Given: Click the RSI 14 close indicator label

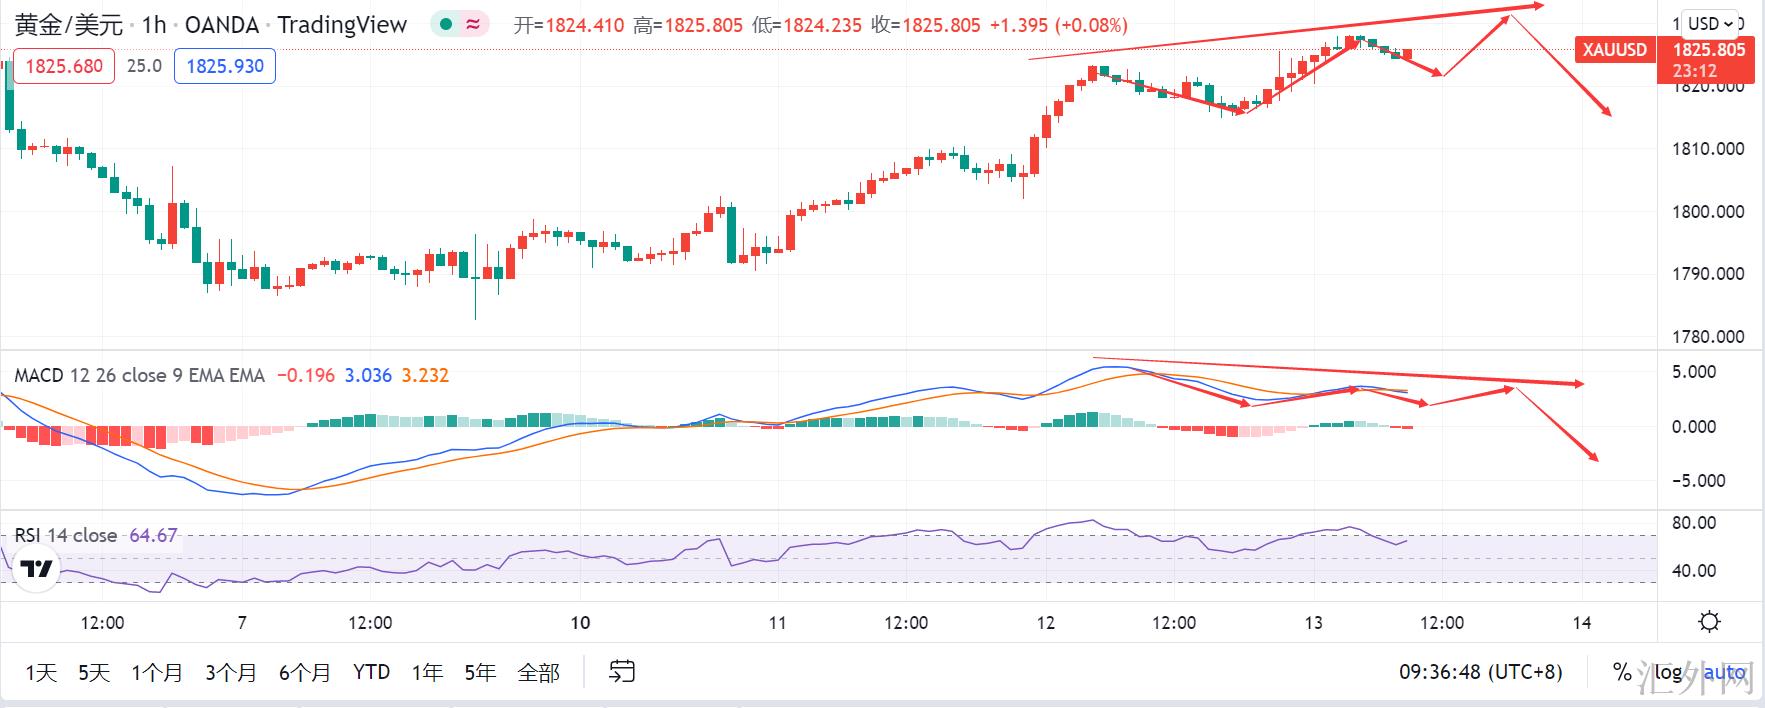Looking at the screenshot, I should [x=66, y=536].
